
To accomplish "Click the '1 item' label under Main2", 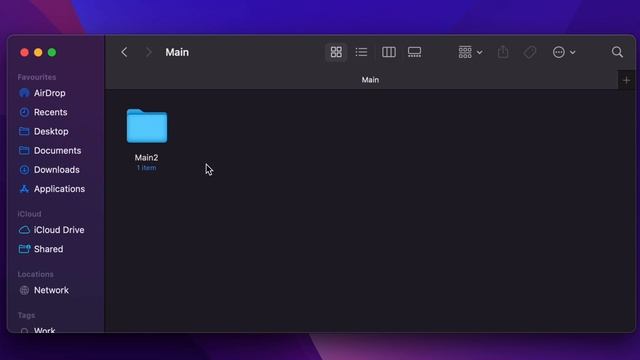I will tap(147, 168).
